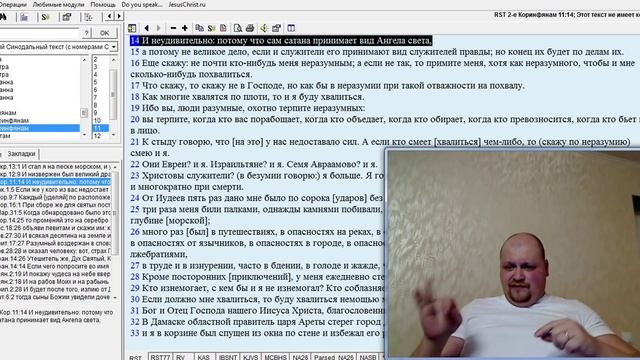Select chapter 2 in chapter list
Viewport: 640px width, 360px height.
[100, 59]
